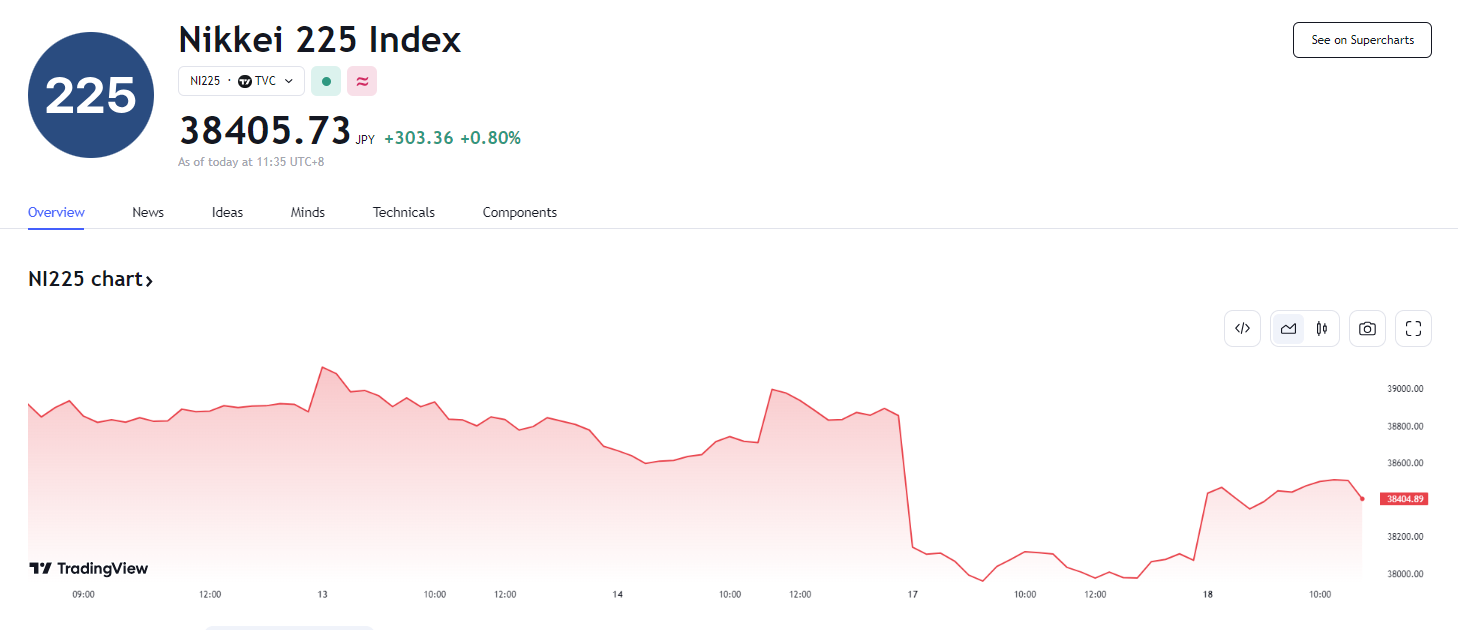Image resolution: width=1458 pixels, height=630 pixels.
Task: Click the TVC exchange logo icon
Action: [x=245, y=81]
